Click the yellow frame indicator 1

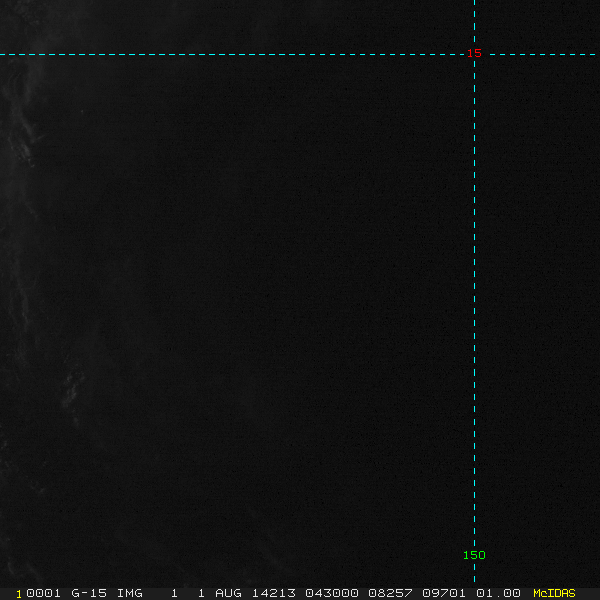pyautogui.click(x=19, y=594)
